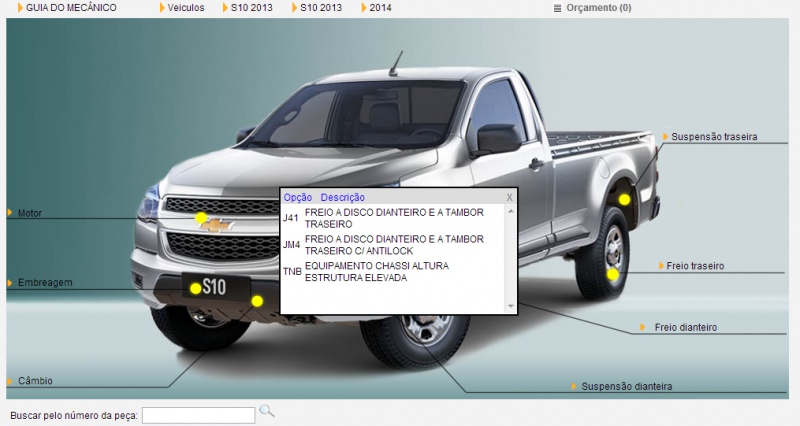
Task: Click the orange arrow before GUIA DO MECÂNICO
Action: 20,8
